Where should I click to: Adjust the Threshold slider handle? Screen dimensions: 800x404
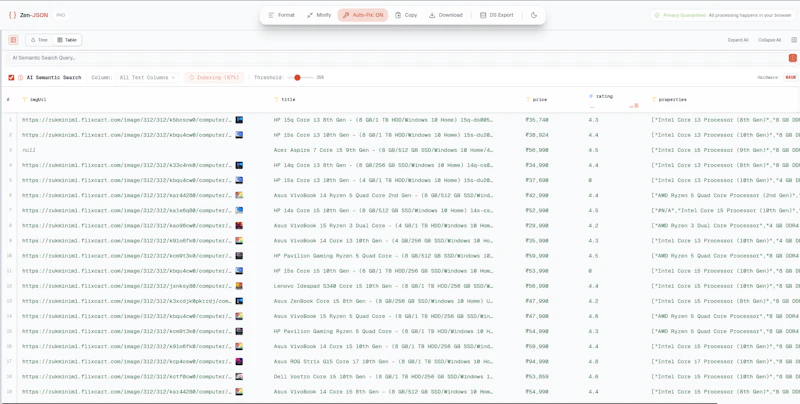(297, 78)
